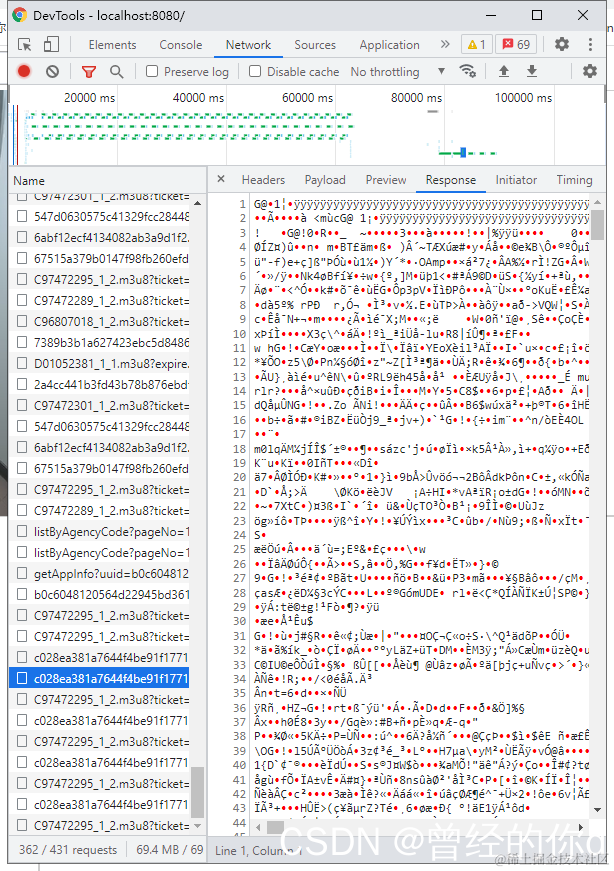
Task: Click the 362 / 431 requests status text
Action: coord(68,850)
